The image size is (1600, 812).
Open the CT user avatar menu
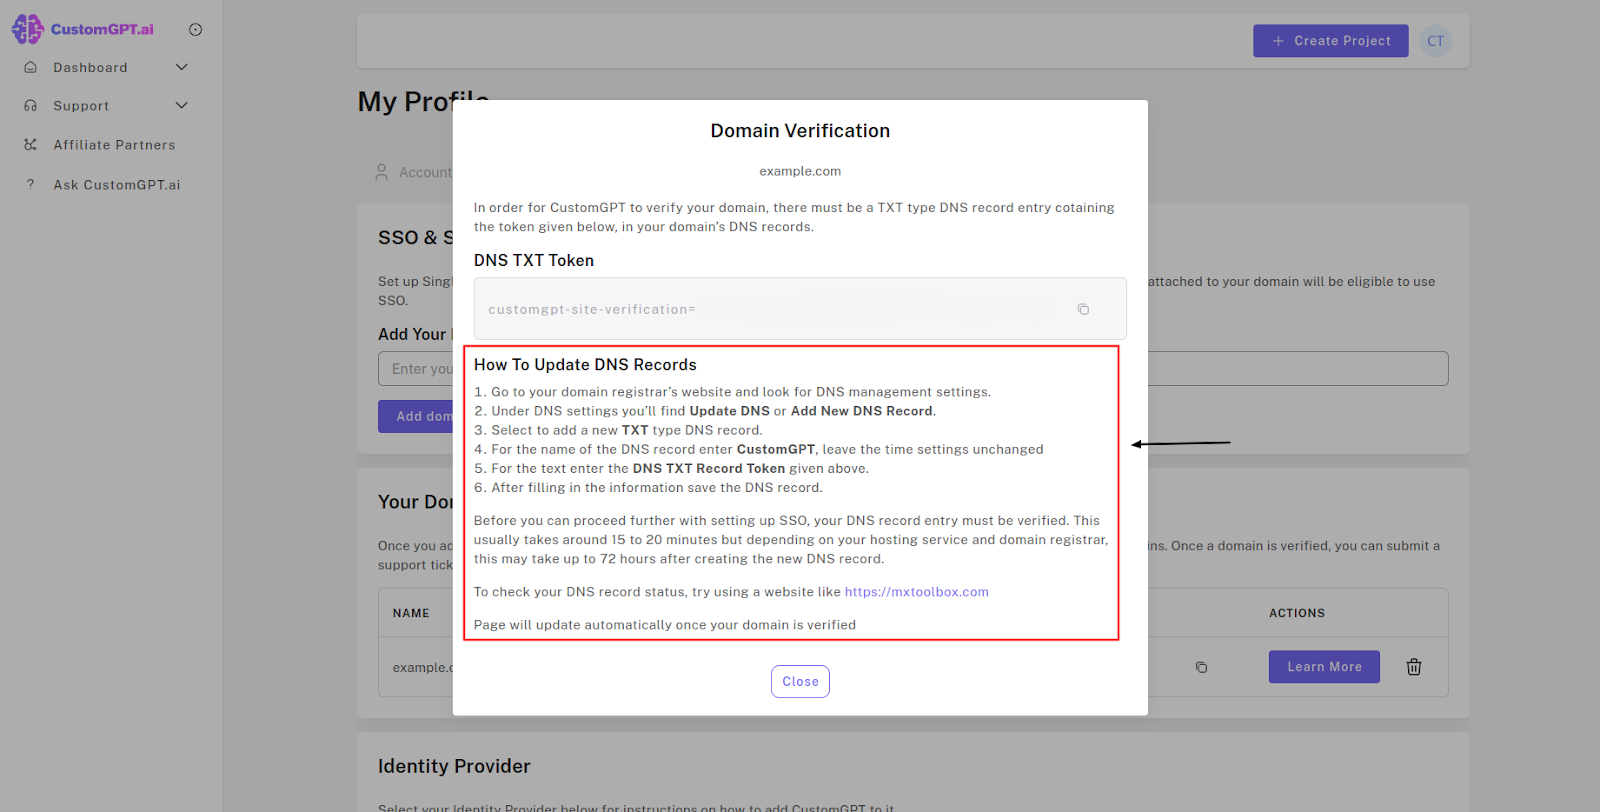click(1436, 41)
